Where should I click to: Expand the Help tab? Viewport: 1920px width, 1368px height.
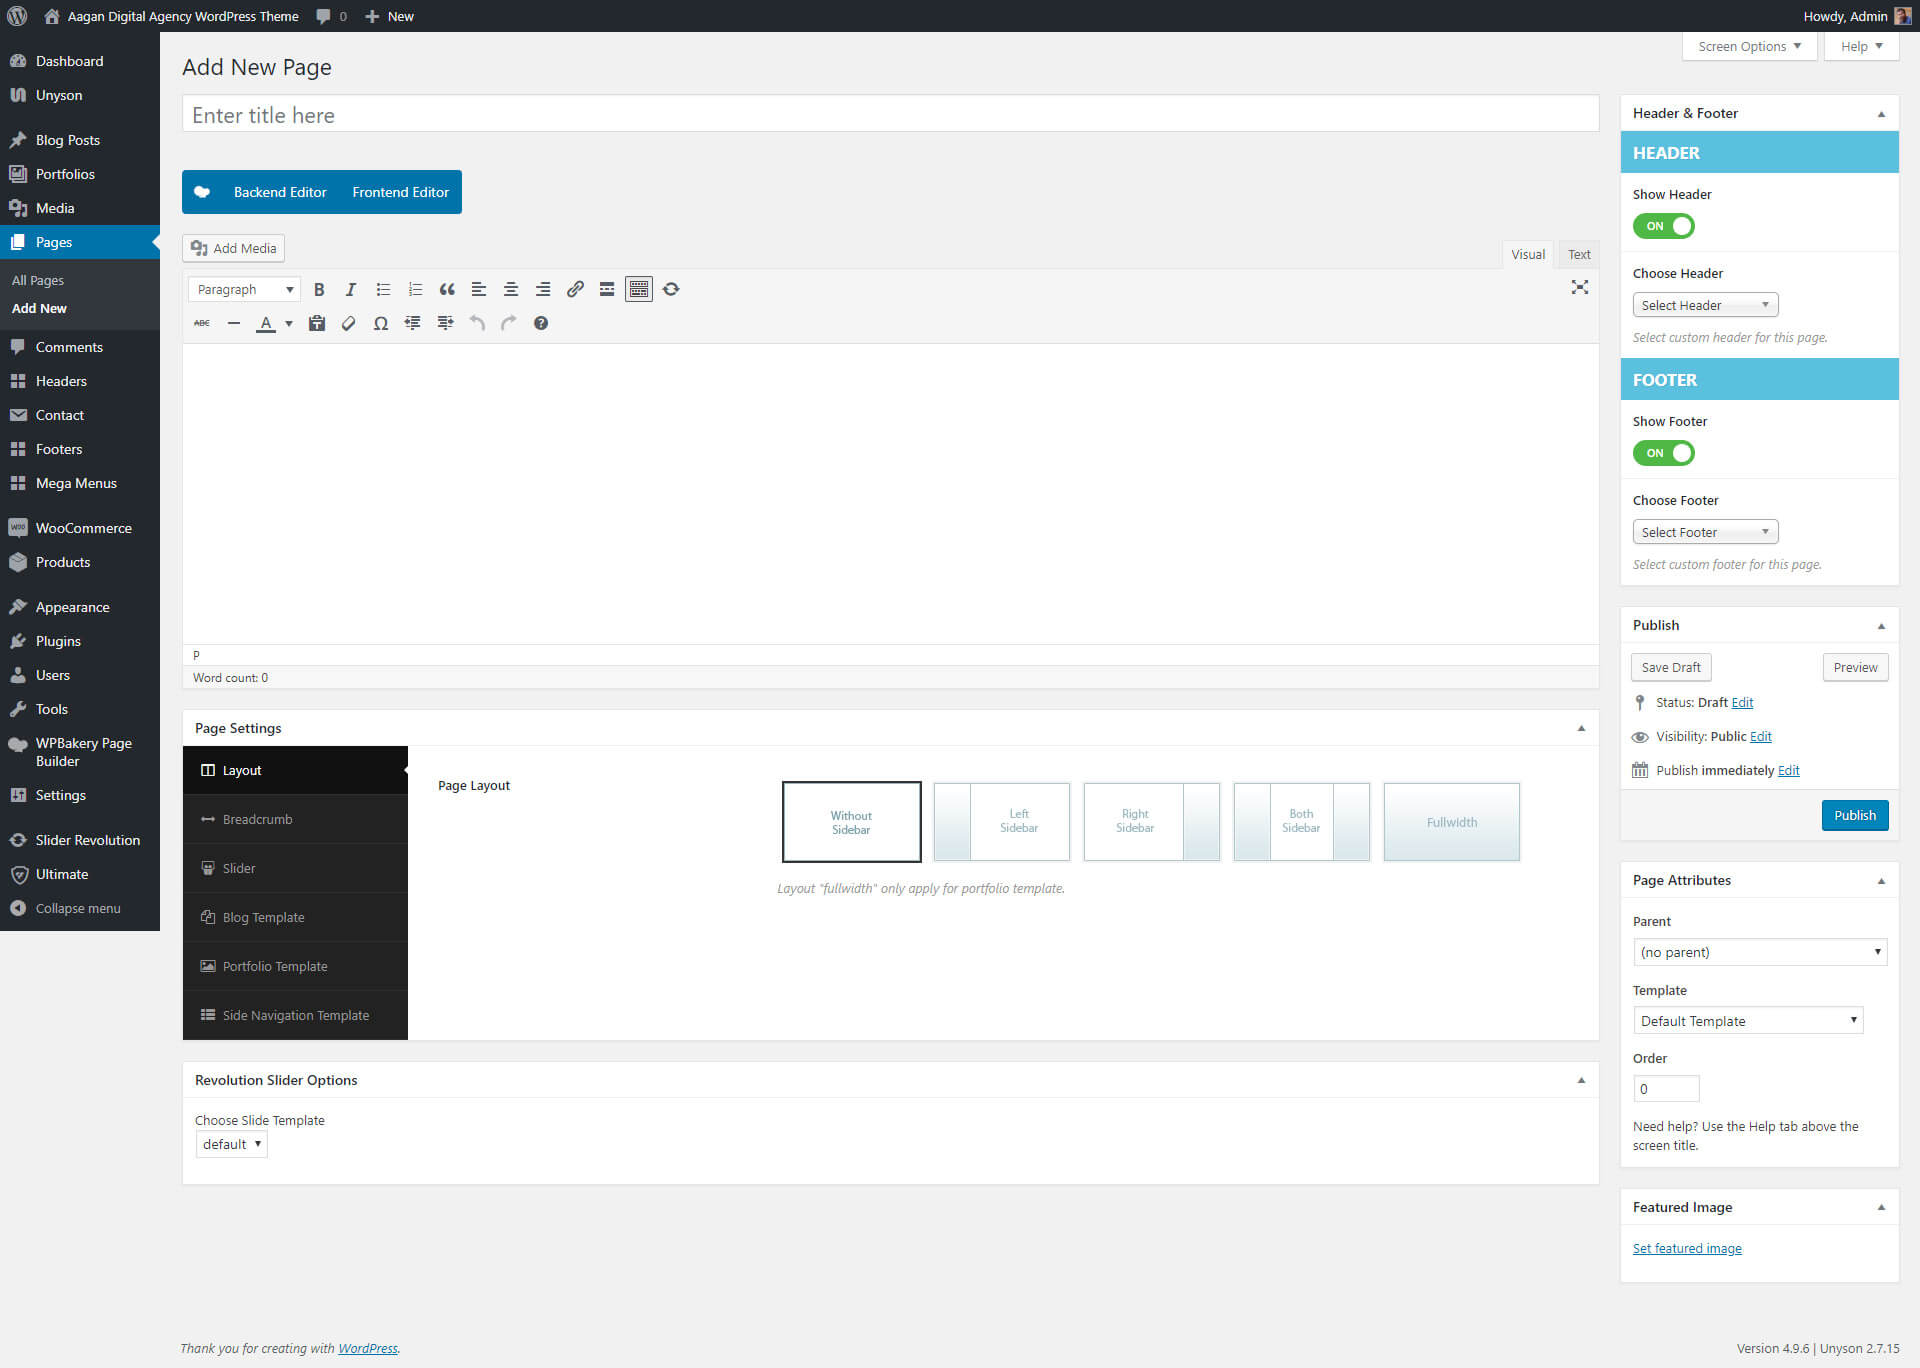tap(1861, 46)
